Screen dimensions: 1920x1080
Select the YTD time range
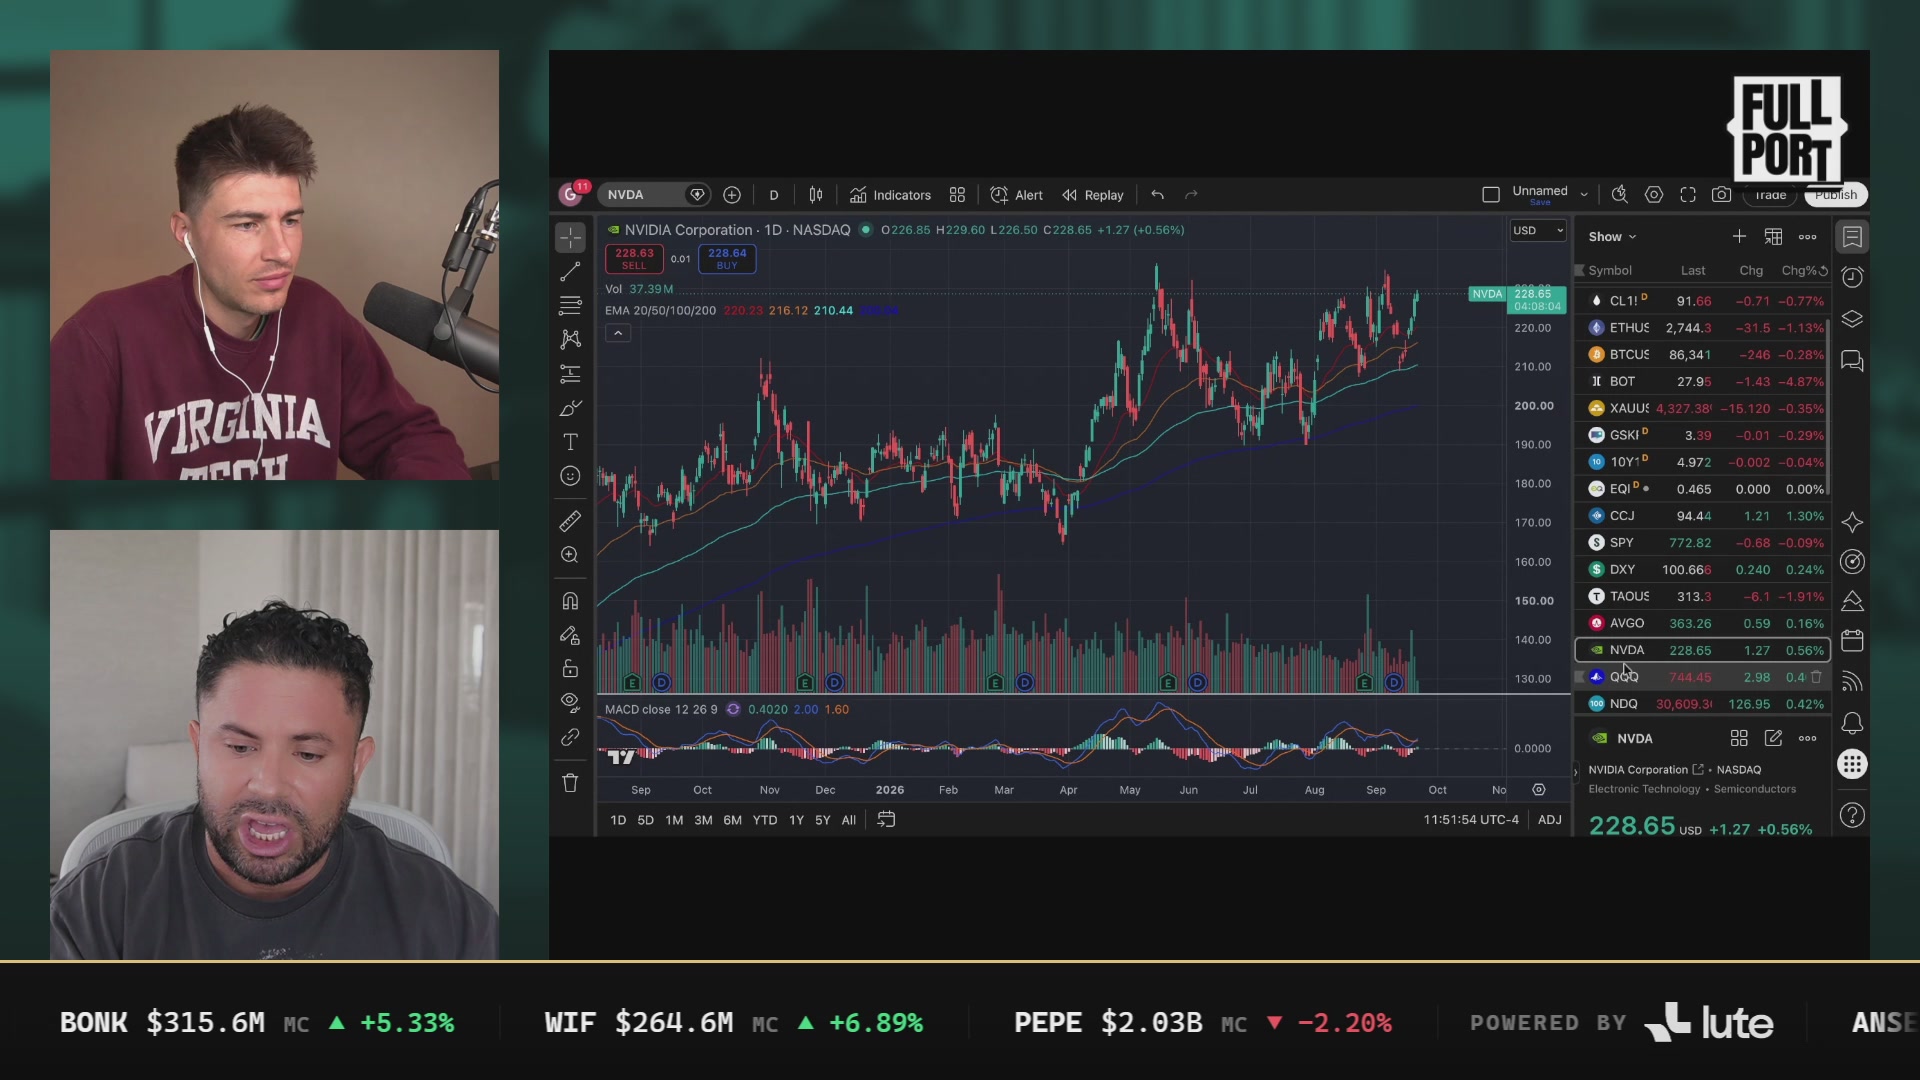point(764,820)
